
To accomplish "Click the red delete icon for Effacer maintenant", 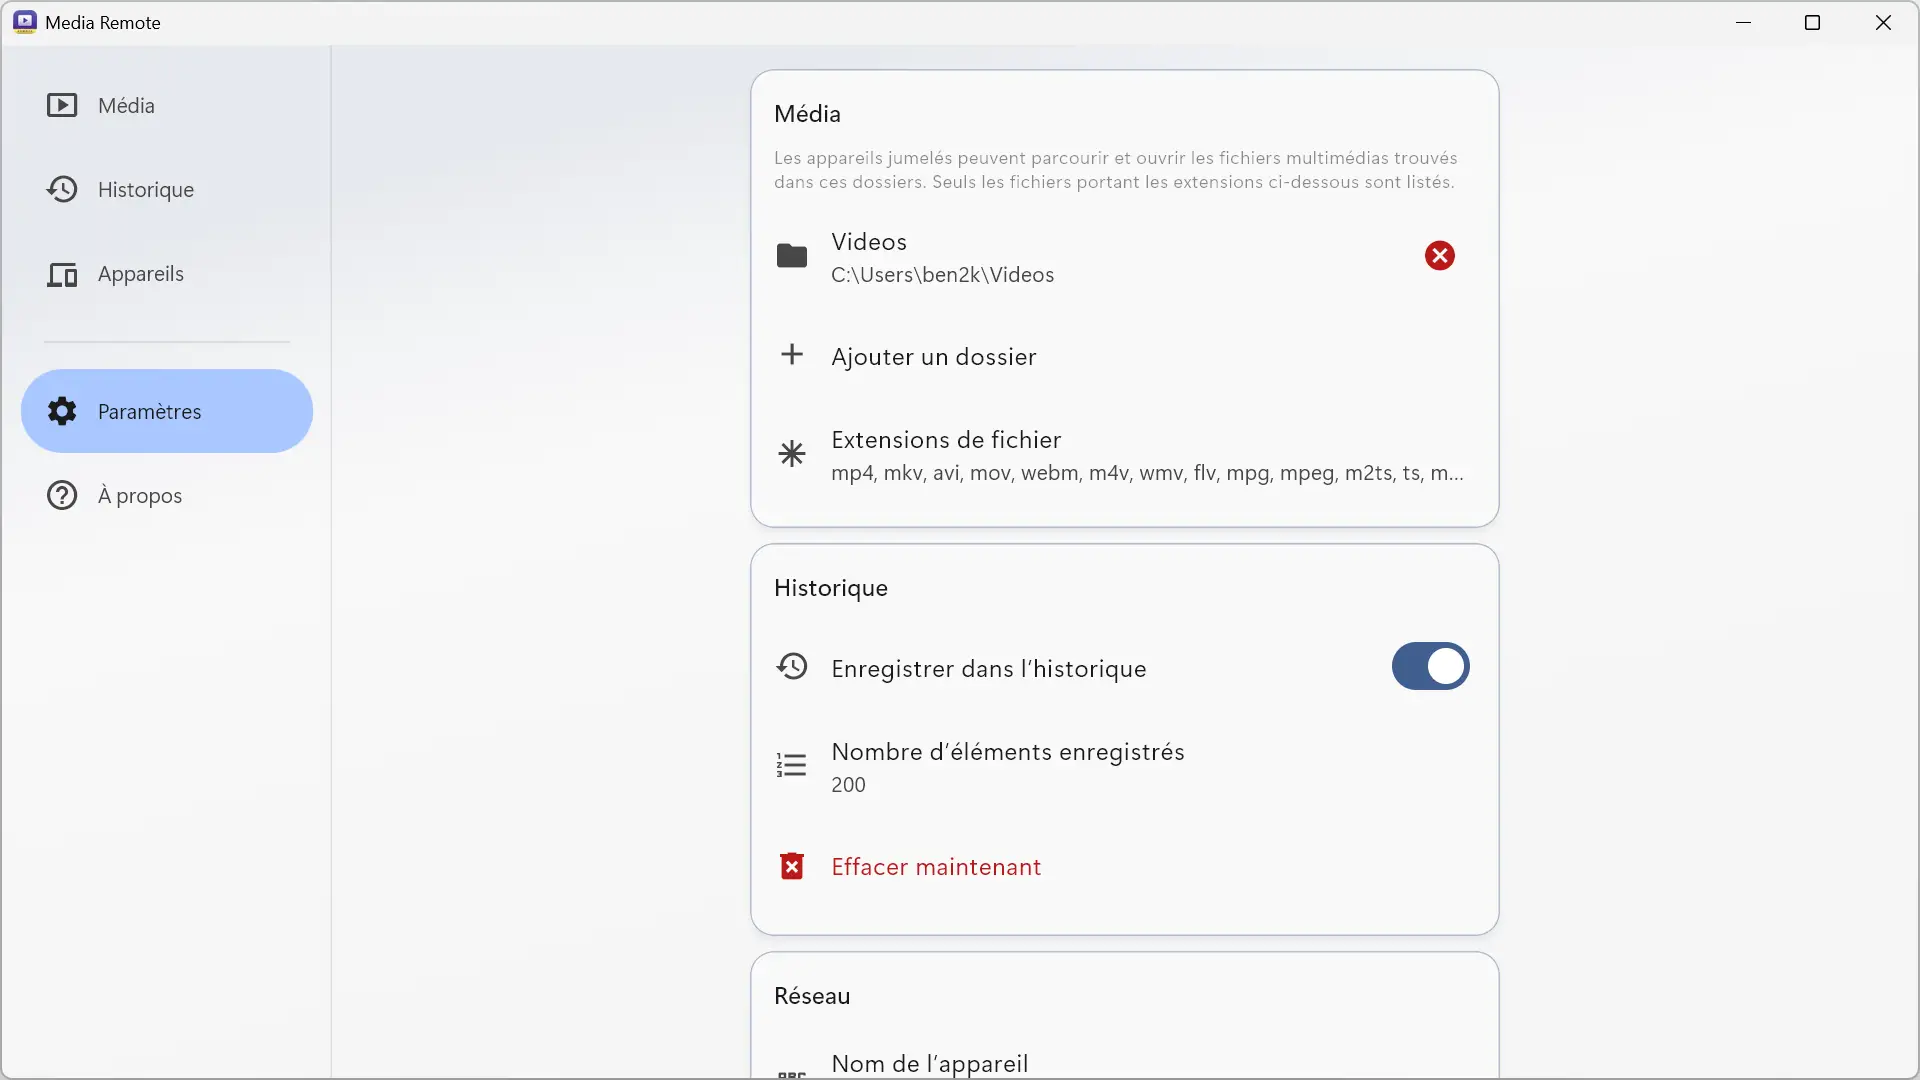I will (x=792, y=866).
